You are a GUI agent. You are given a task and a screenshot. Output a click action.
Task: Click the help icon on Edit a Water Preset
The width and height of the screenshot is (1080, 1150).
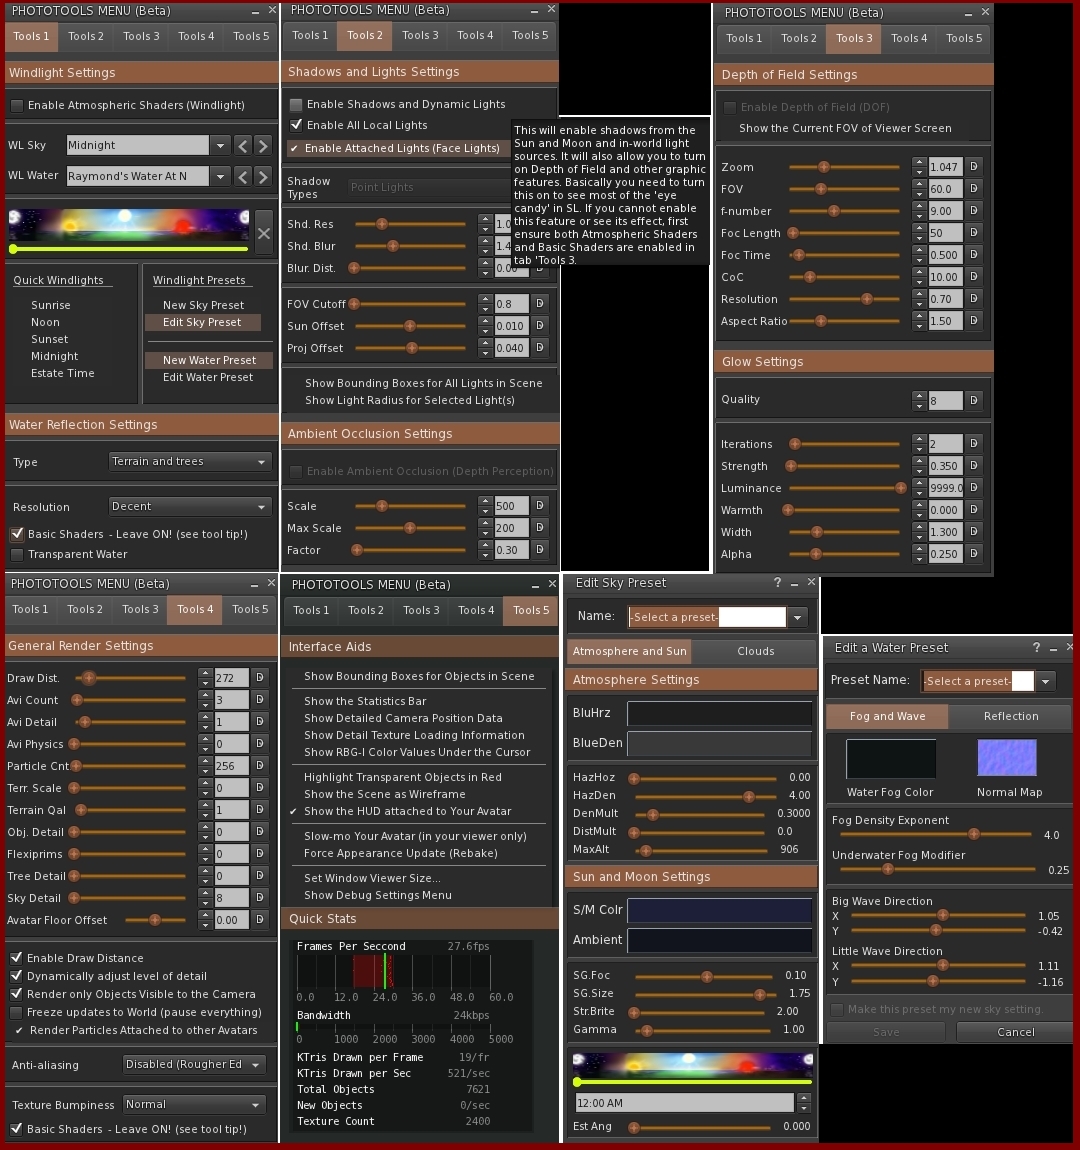click(1036, 647)
